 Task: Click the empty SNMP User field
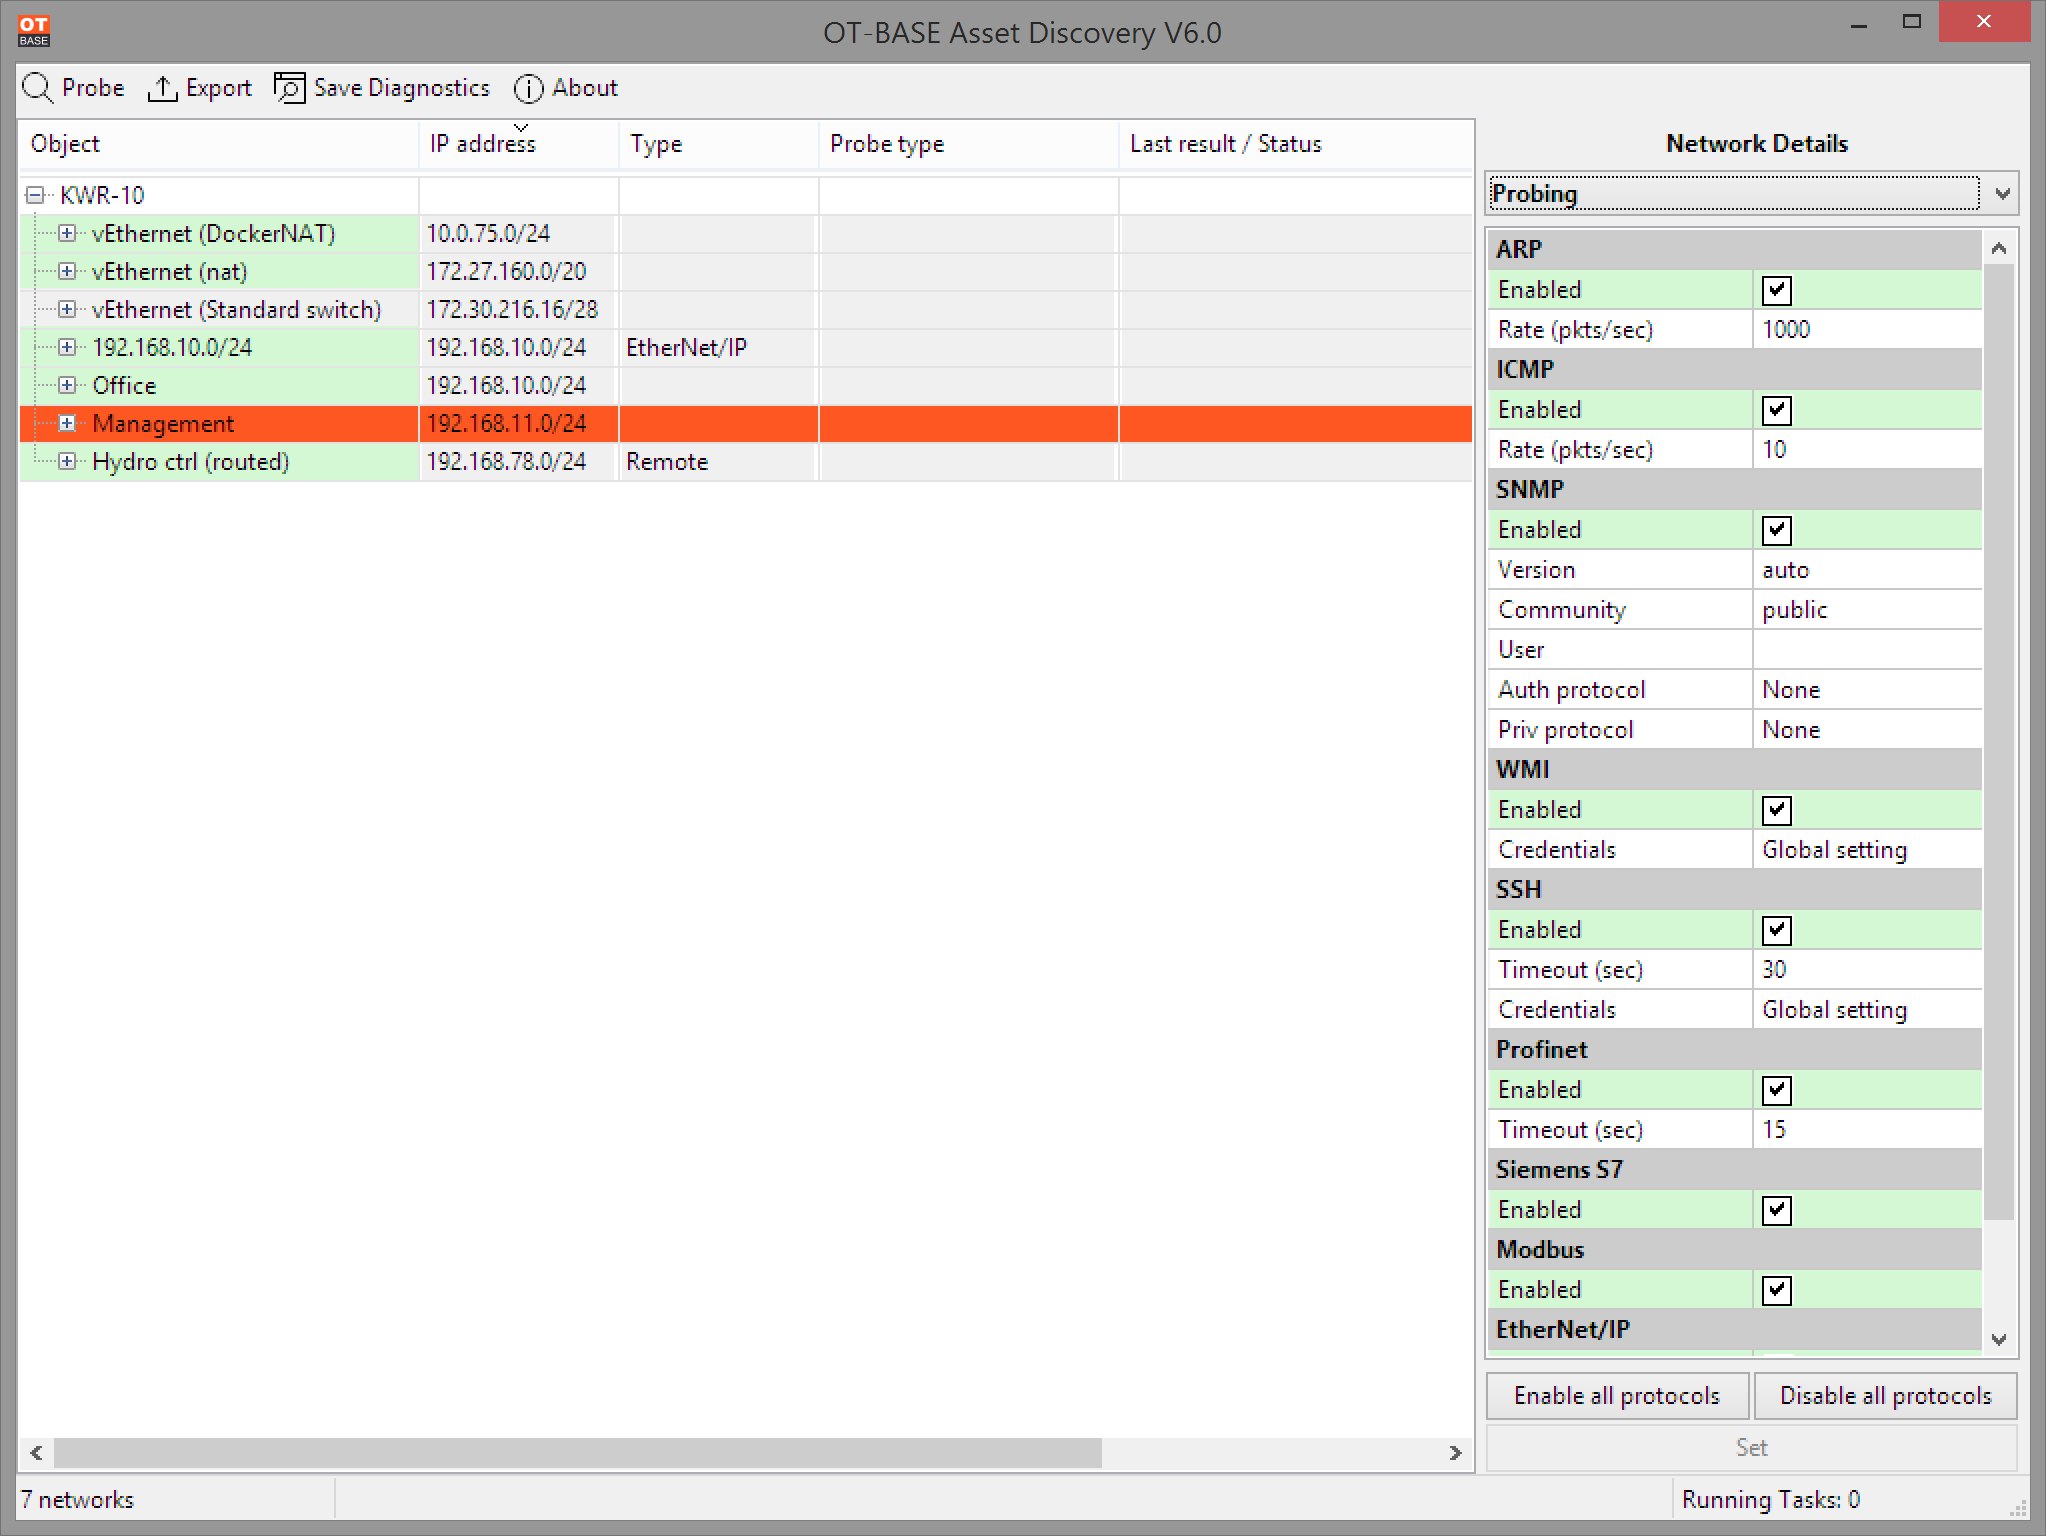tap(1867, 650)
